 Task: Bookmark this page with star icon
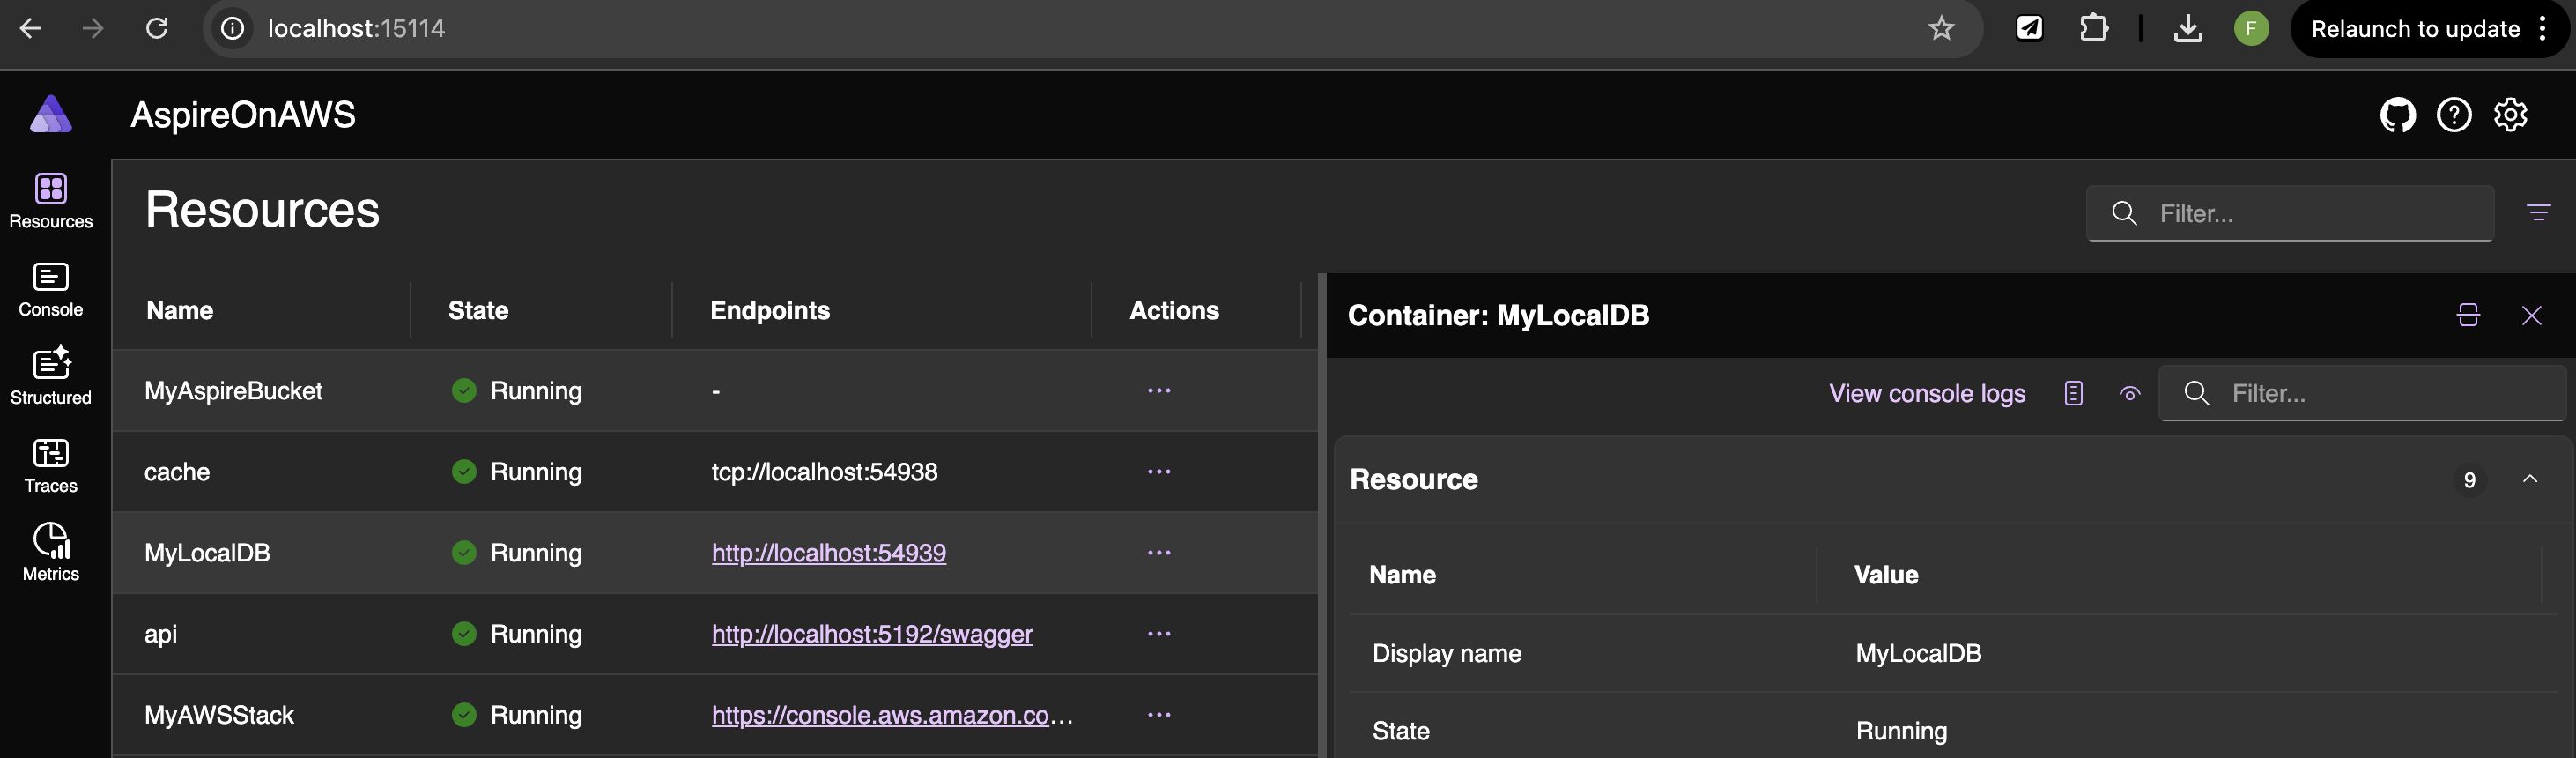click(x=1940, y=28)
